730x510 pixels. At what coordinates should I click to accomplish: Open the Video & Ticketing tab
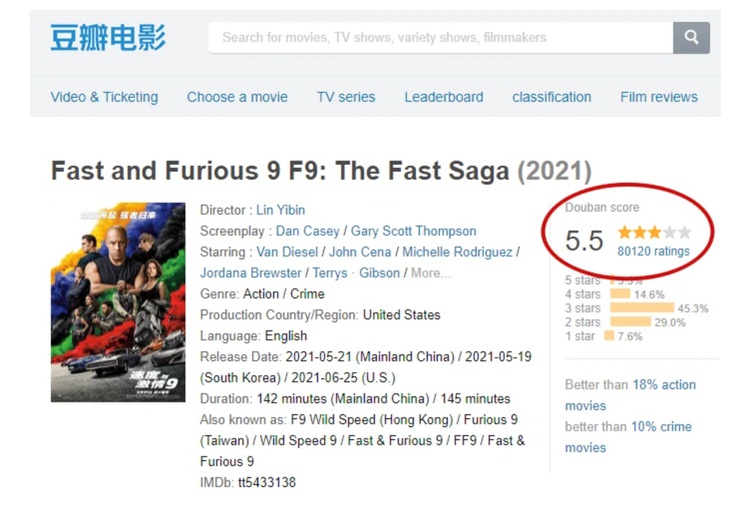pyautogui.click(x=104, y=97)
